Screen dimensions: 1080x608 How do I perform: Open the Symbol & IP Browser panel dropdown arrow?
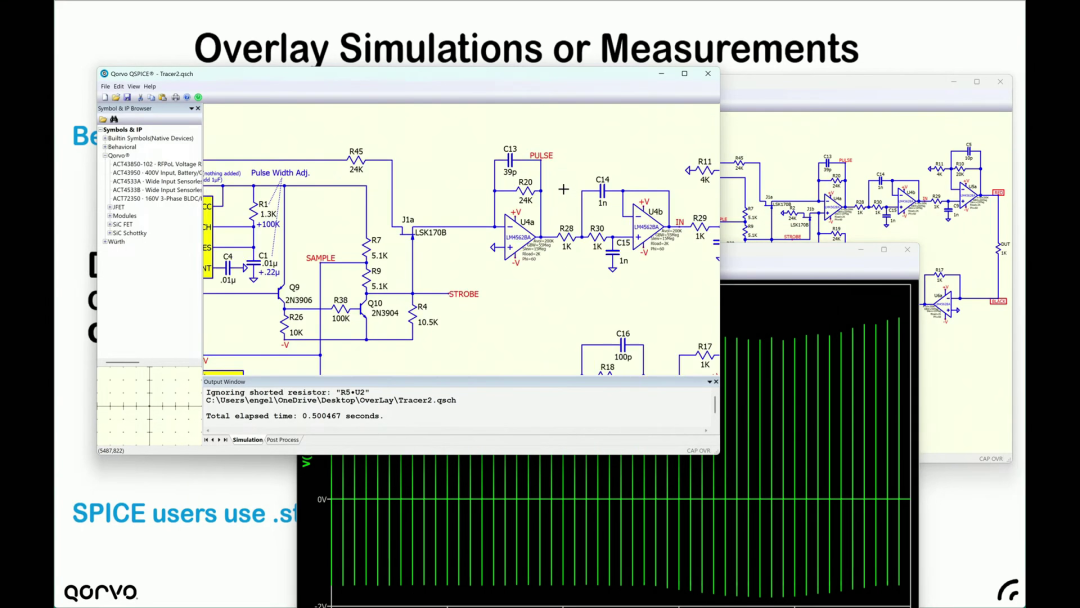(191, 108)
